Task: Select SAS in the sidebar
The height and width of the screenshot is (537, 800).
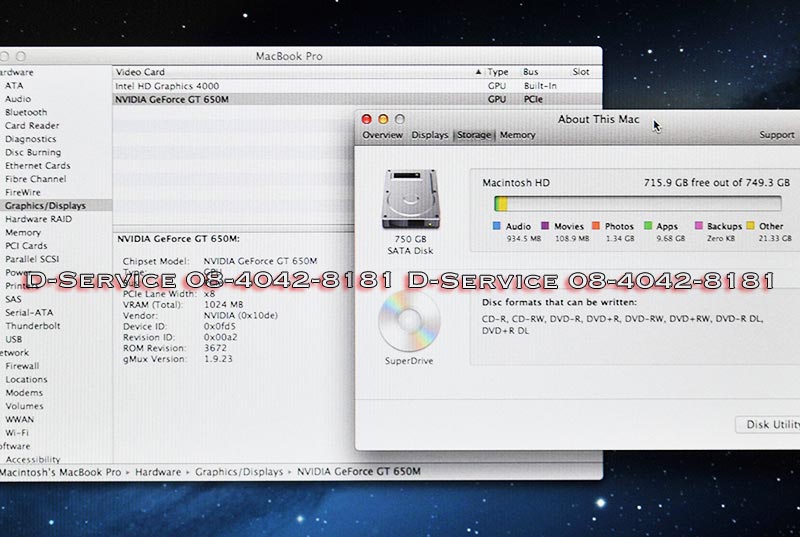Action: (13, 299)
